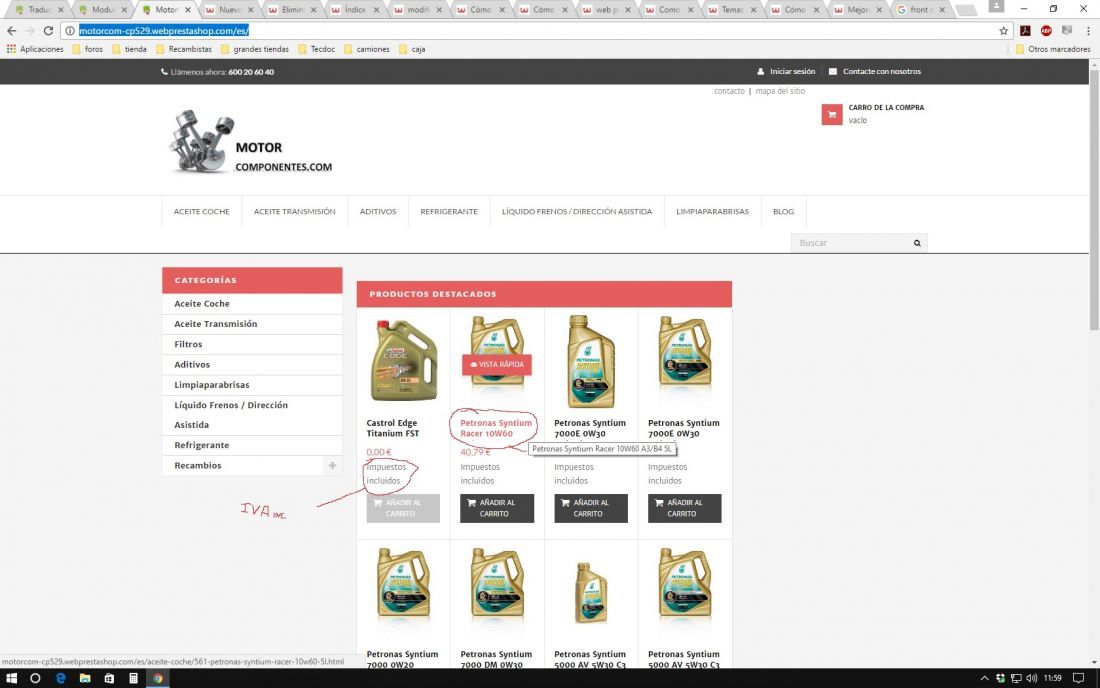
Task: Show hidden tray icons chevron
Action: [984, 678]
